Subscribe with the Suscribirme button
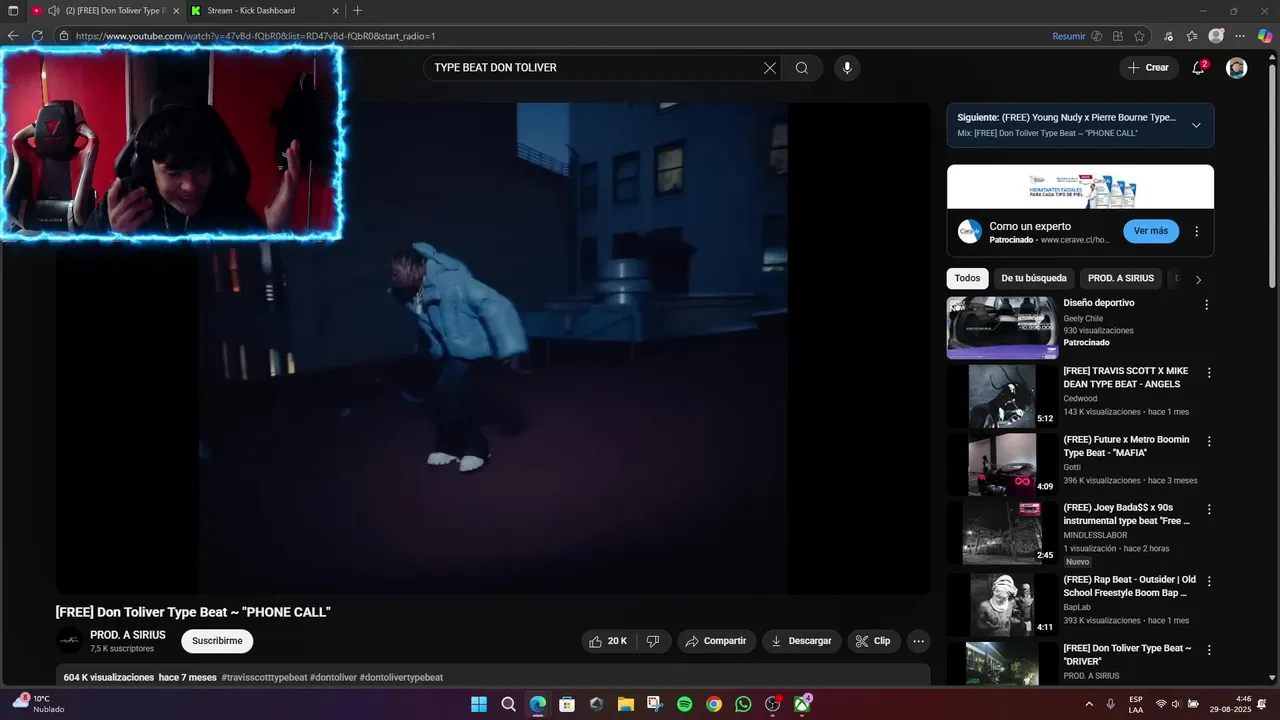This screenshot has height=720, width=1280. pos(217,641)
